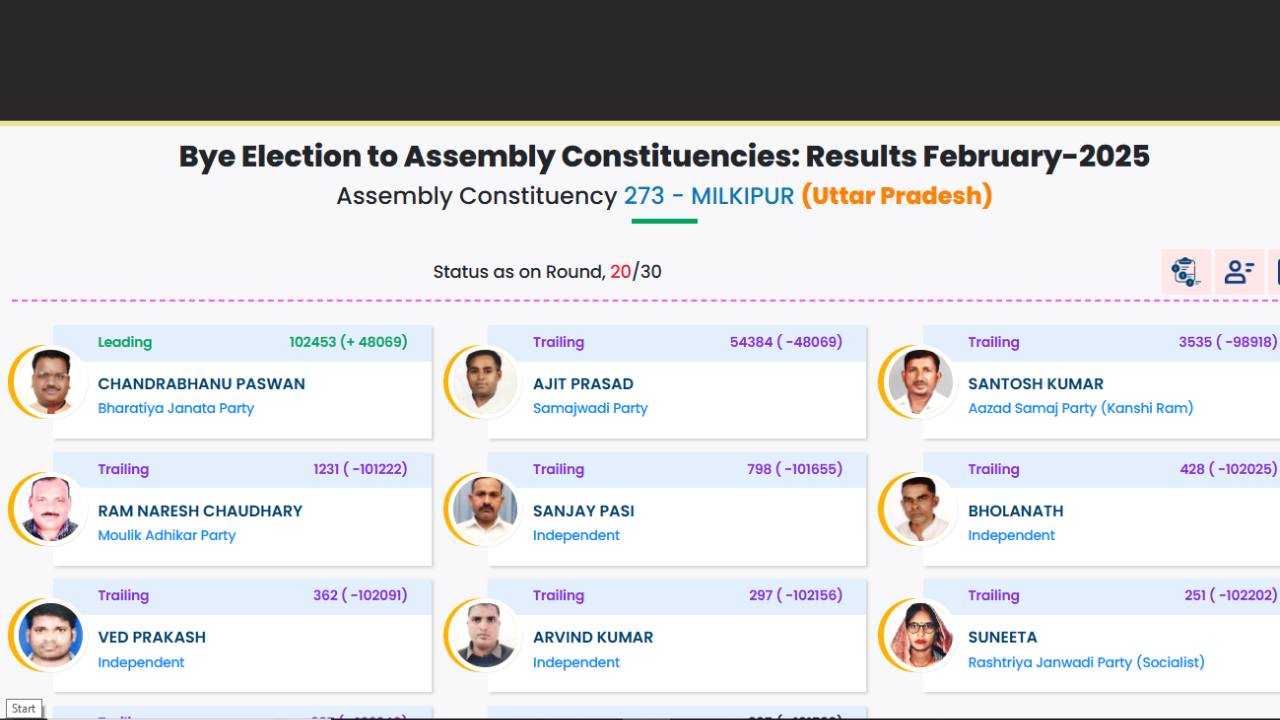
Task: Click the Bharatiya Janata Party label
Action: [x=176, y=408]
